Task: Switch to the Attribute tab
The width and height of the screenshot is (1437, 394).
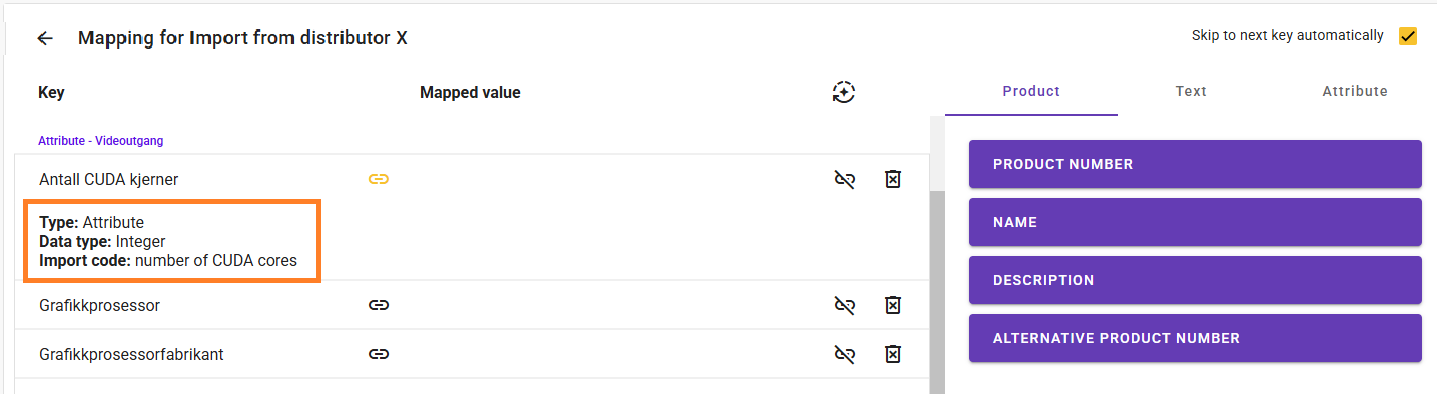Action: click(1355, 91)
